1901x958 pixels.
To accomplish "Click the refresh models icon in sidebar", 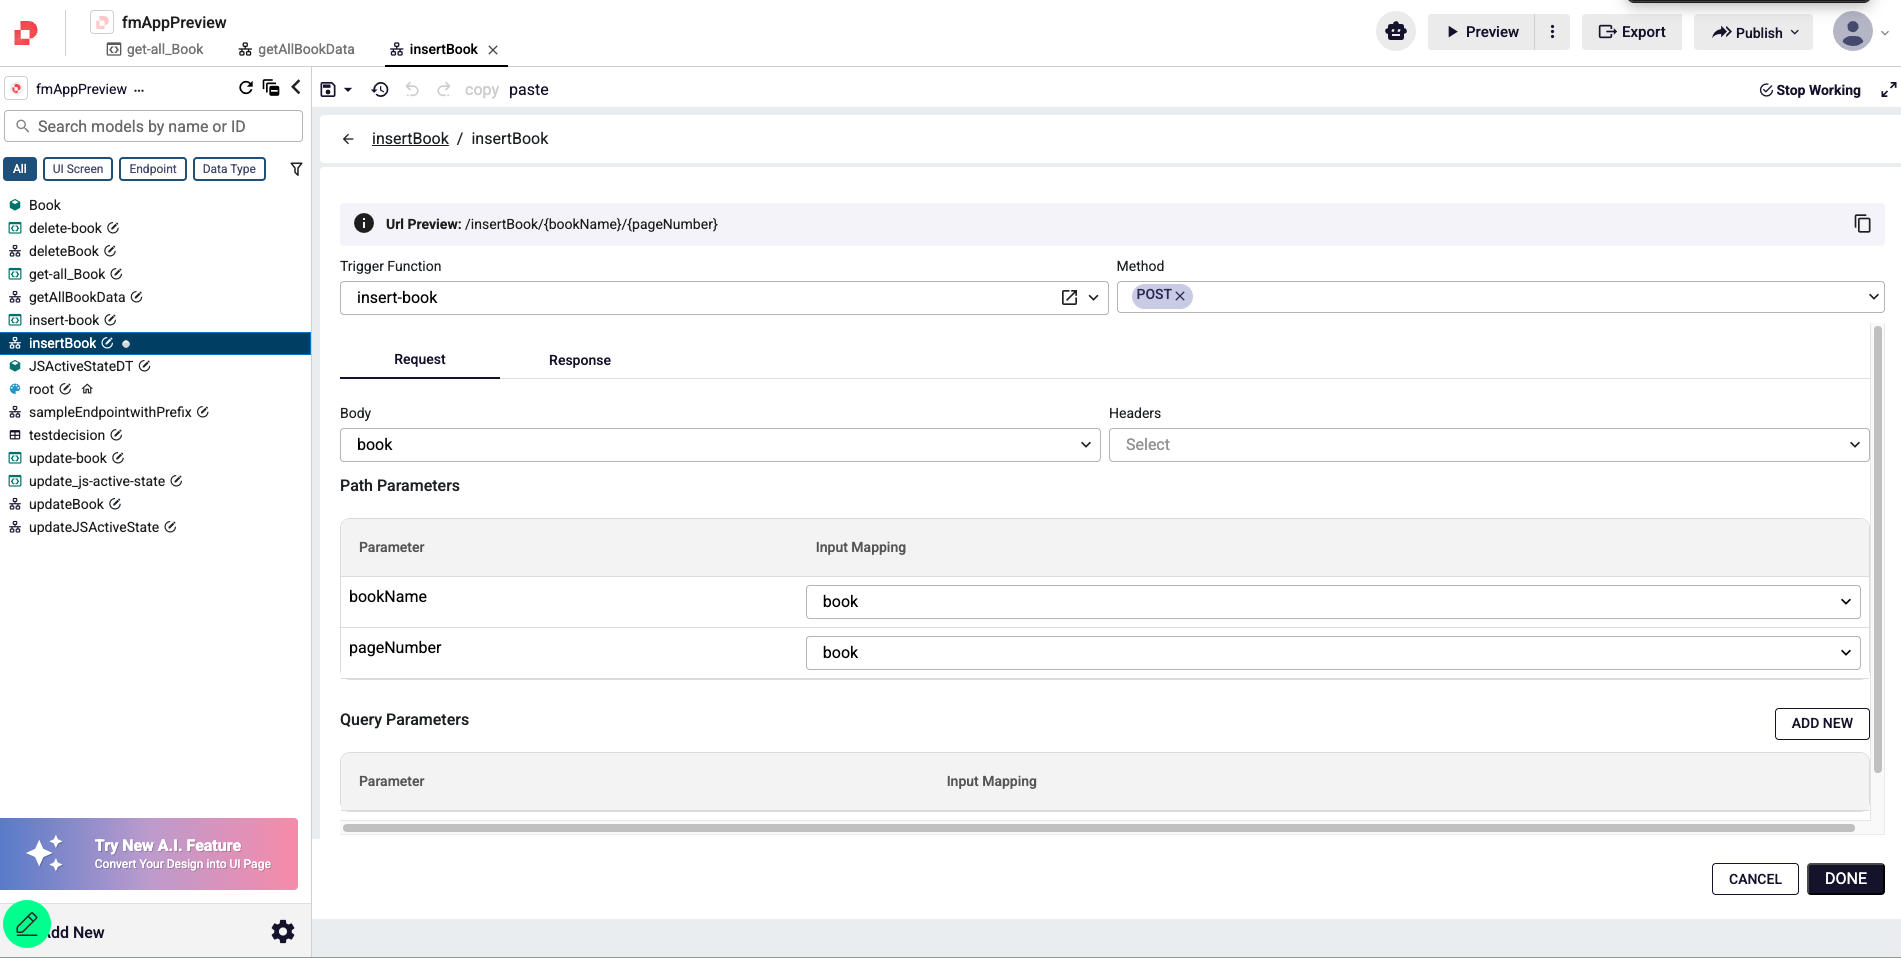I will [246, 88].
